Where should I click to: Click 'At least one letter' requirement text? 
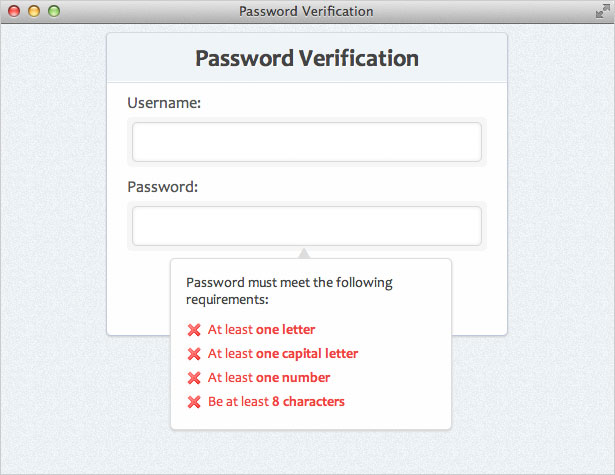coord(262,329)
